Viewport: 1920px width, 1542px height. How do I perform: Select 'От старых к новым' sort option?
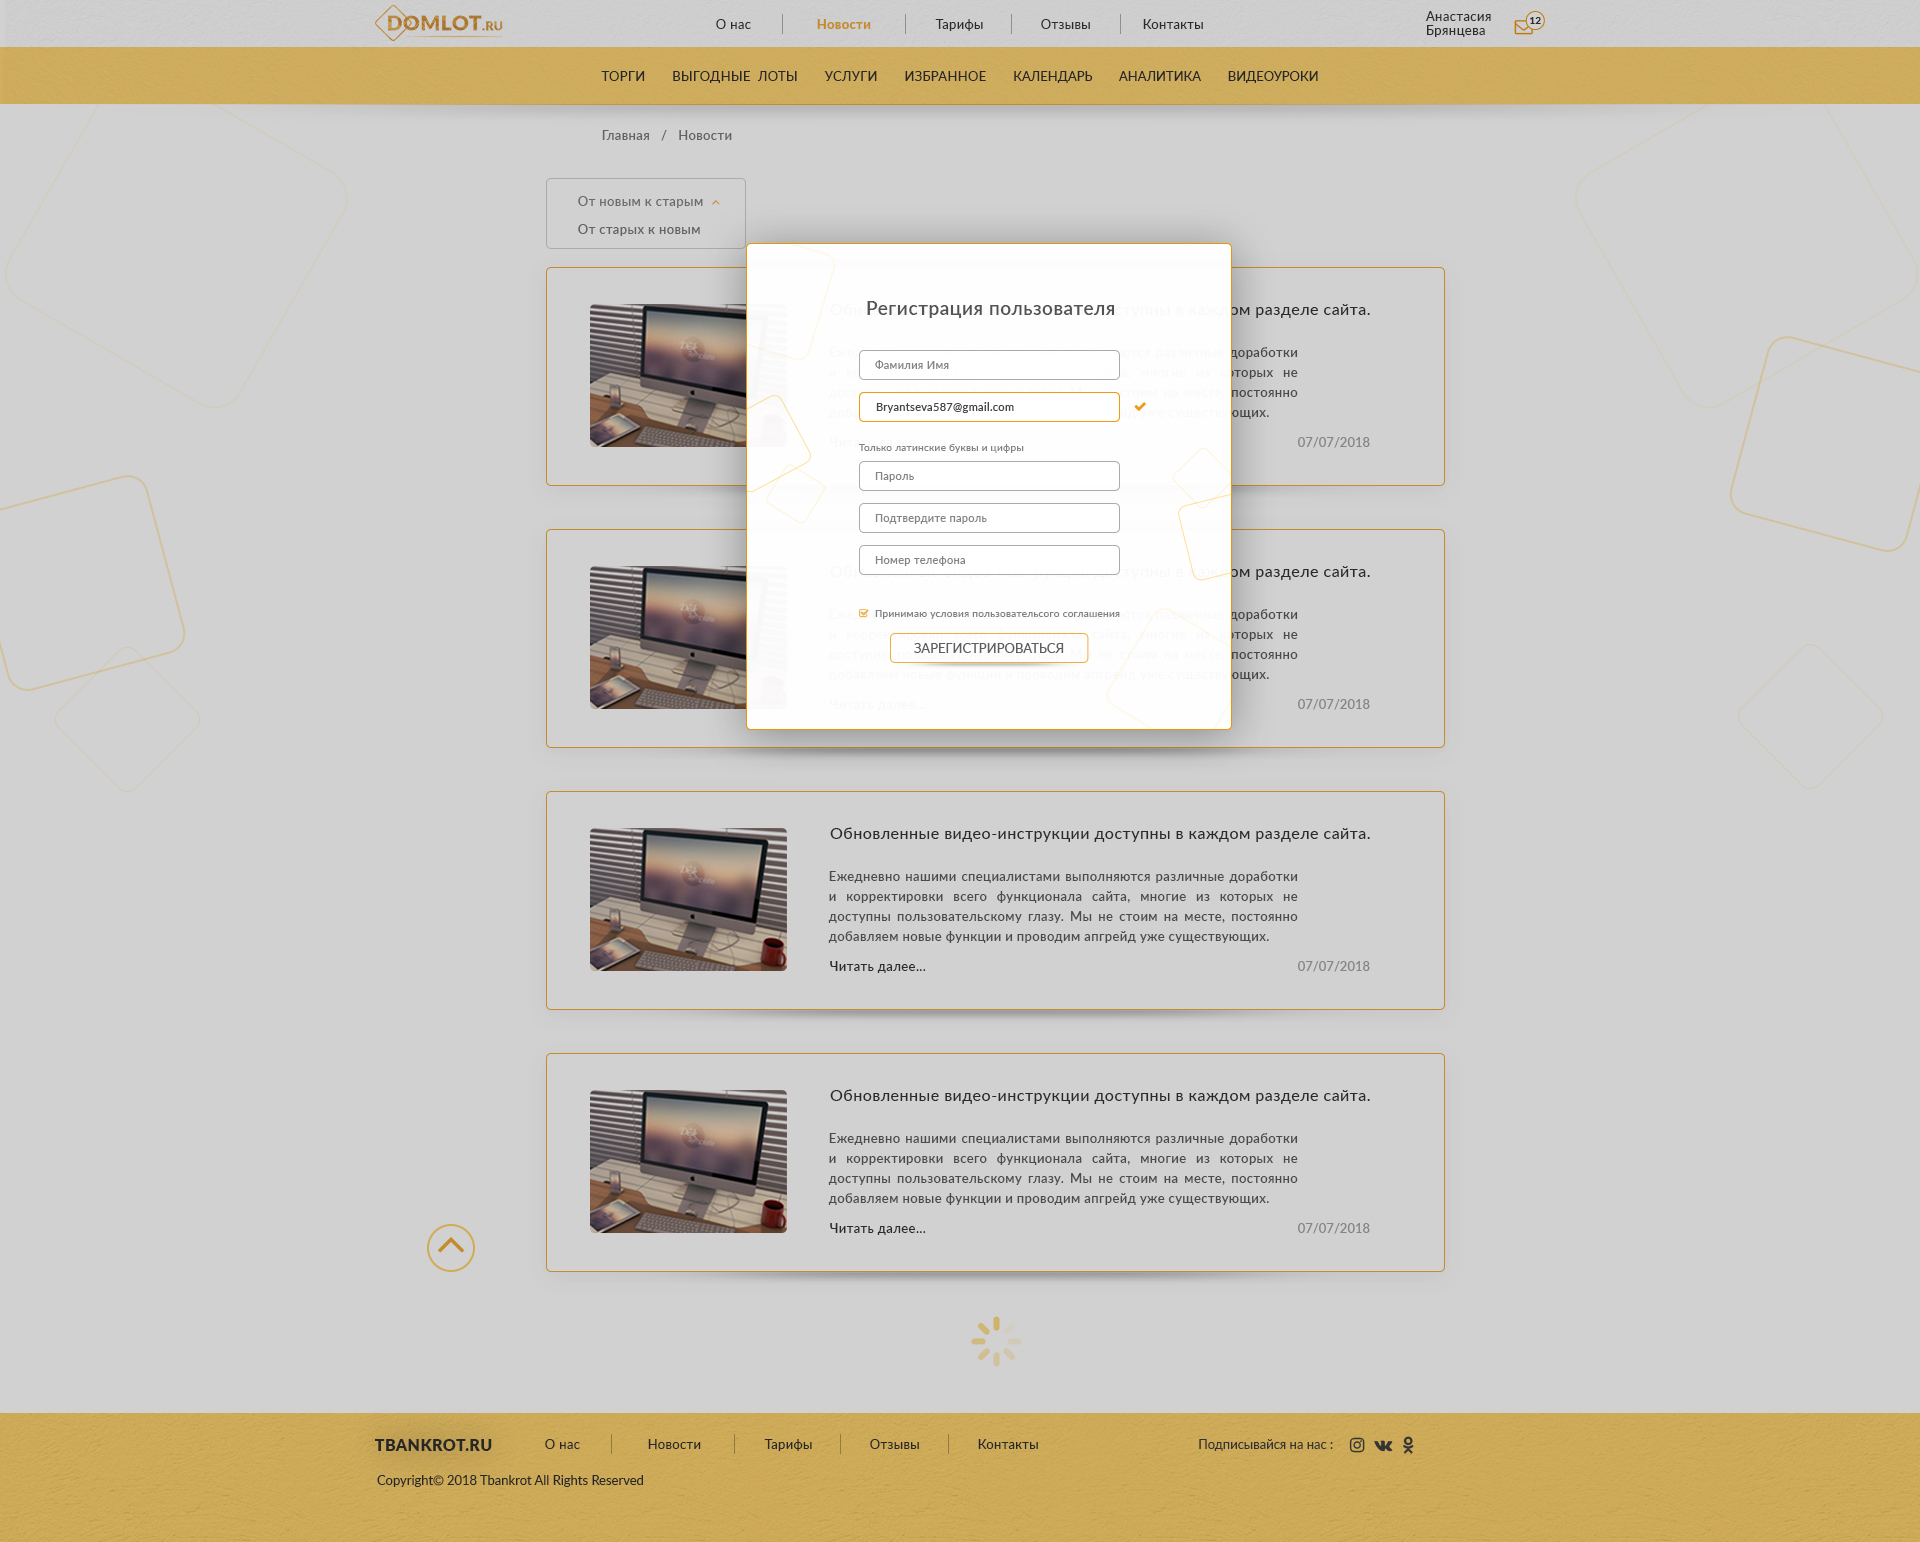point(639,230)
